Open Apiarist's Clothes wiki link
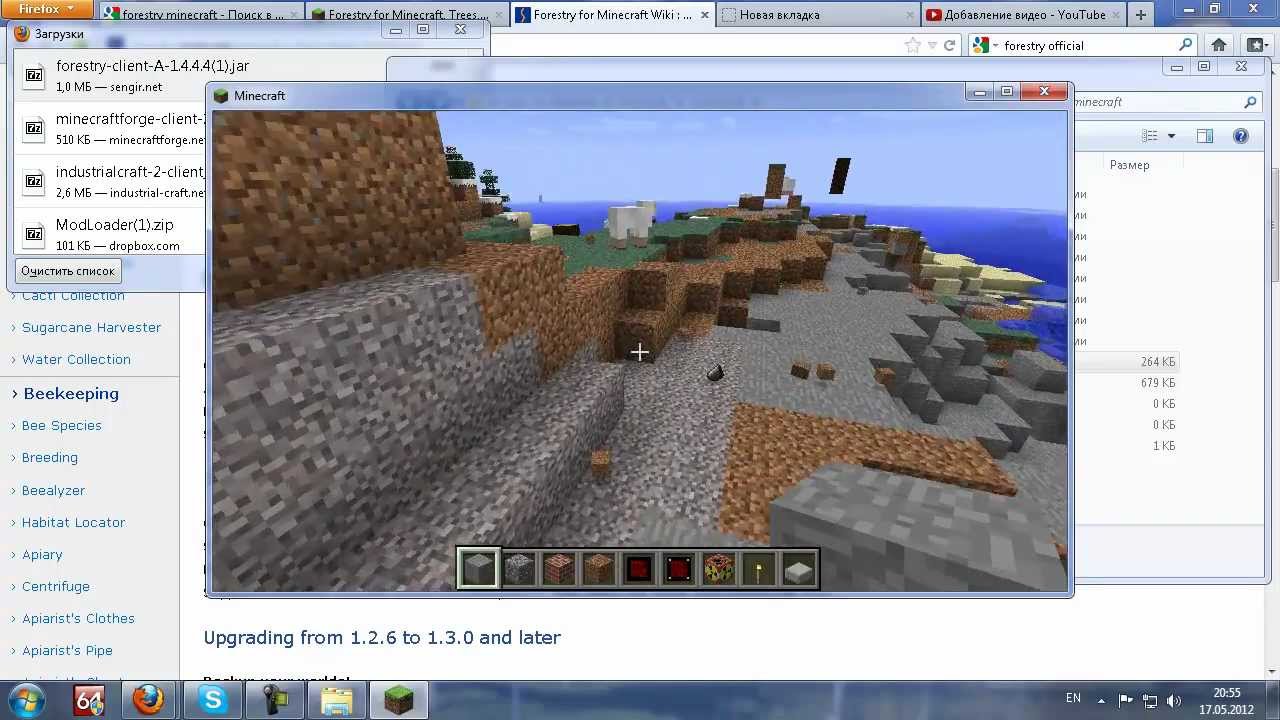The image size is (1280, 720). (78, 618)
